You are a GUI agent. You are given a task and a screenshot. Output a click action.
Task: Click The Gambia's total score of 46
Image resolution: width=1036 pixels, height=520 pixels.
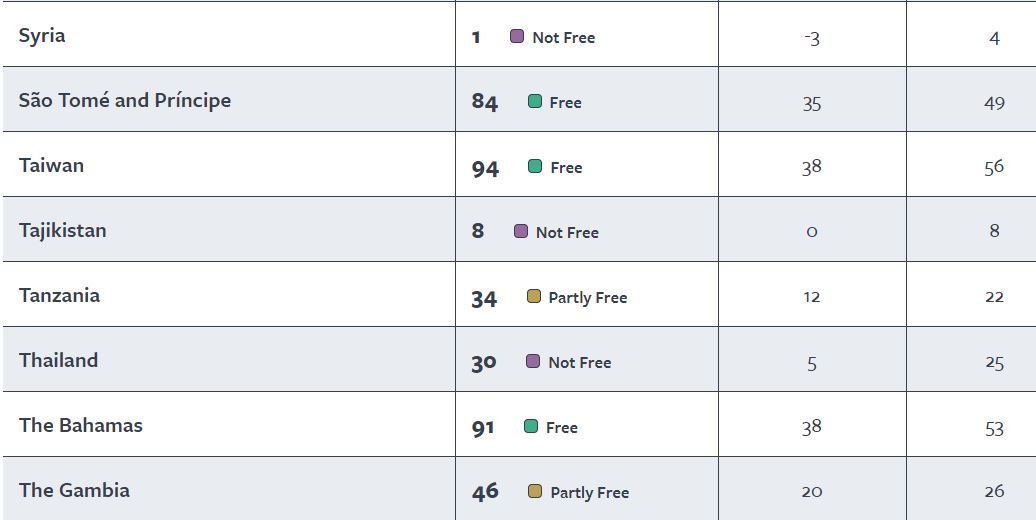tap(485, 492)
